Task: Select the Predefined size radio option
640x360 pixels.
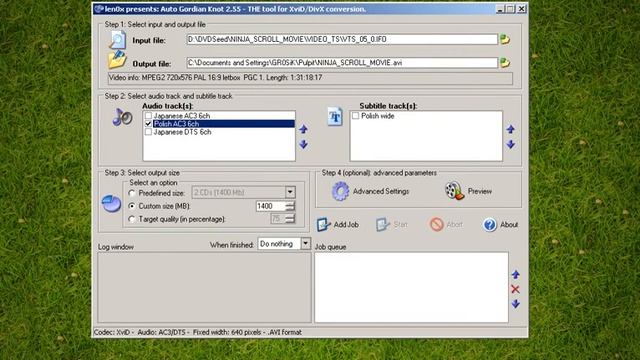Action: [x=132, y=193]
